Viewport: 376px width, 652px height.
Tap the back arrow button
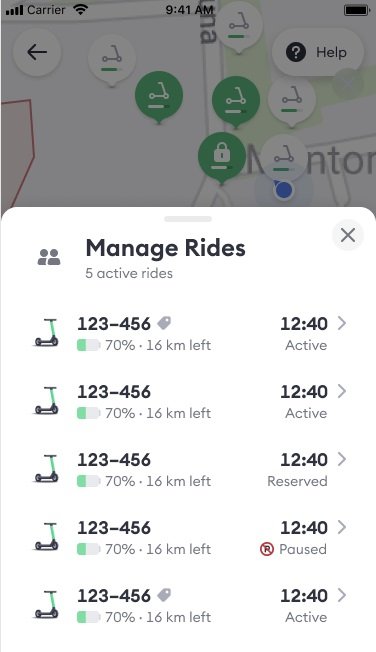tap(37, 52)
